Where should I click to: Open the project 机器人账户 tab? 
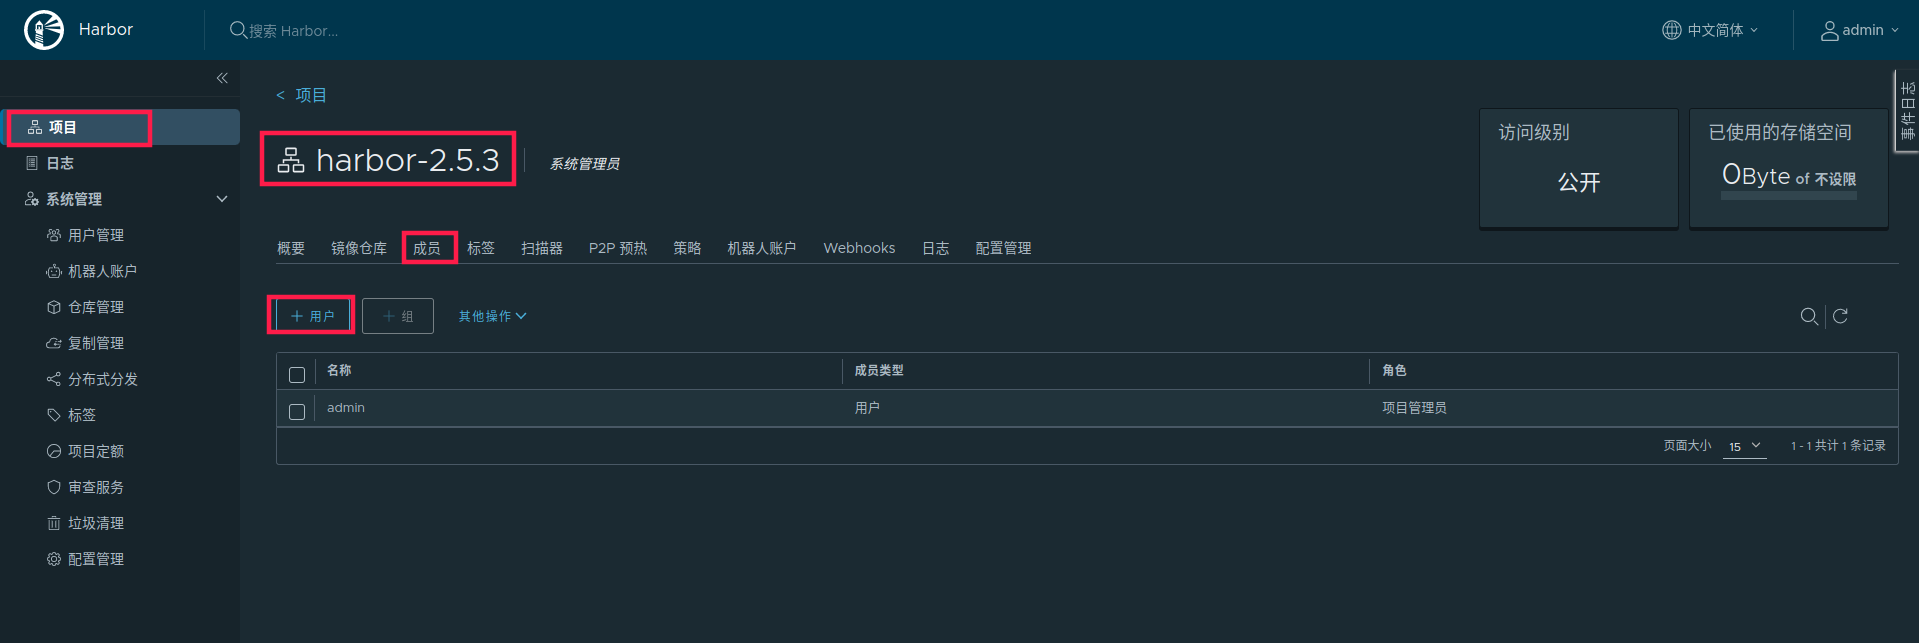point(762,248)
